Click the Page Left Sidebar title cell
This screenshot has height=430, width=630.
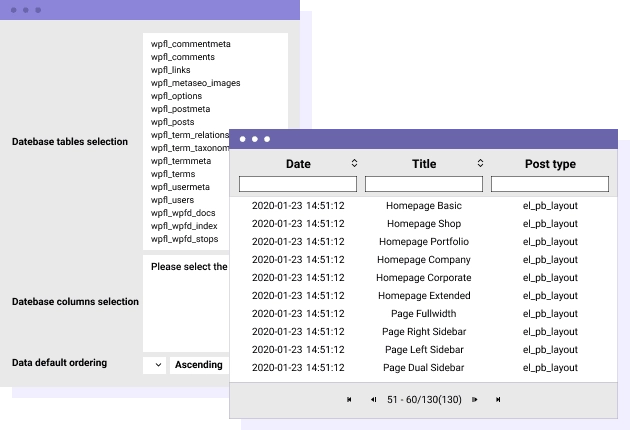[424, 350]
